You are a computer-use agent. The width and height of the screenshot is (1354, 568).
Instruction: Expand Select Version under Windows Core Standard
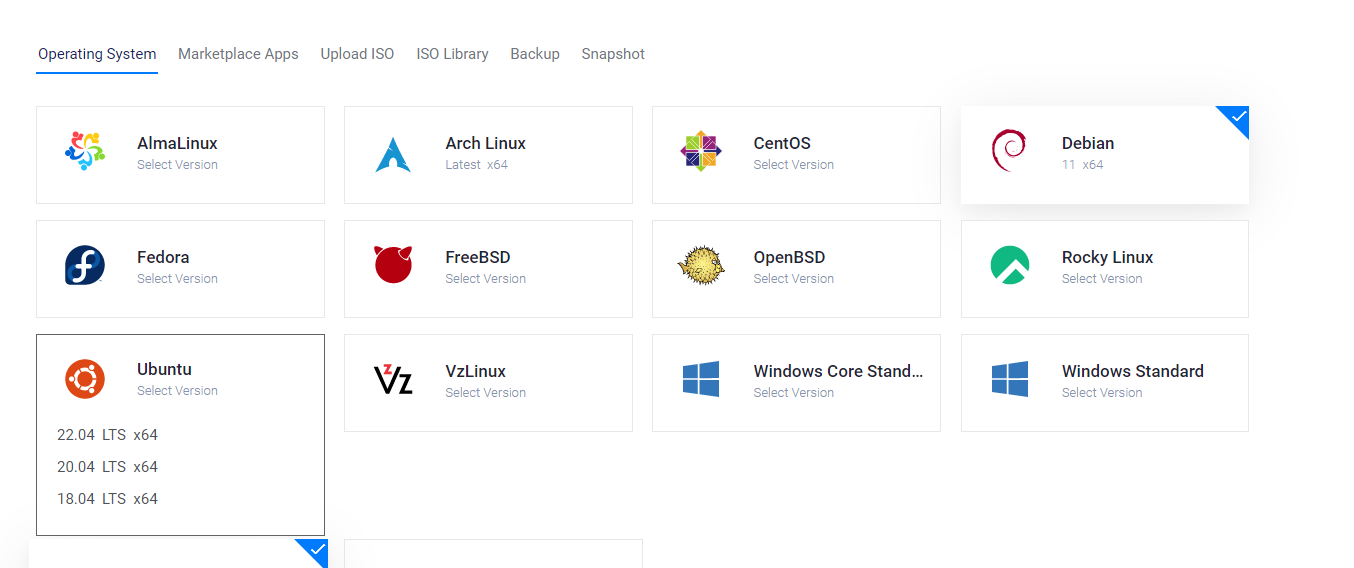794,393
